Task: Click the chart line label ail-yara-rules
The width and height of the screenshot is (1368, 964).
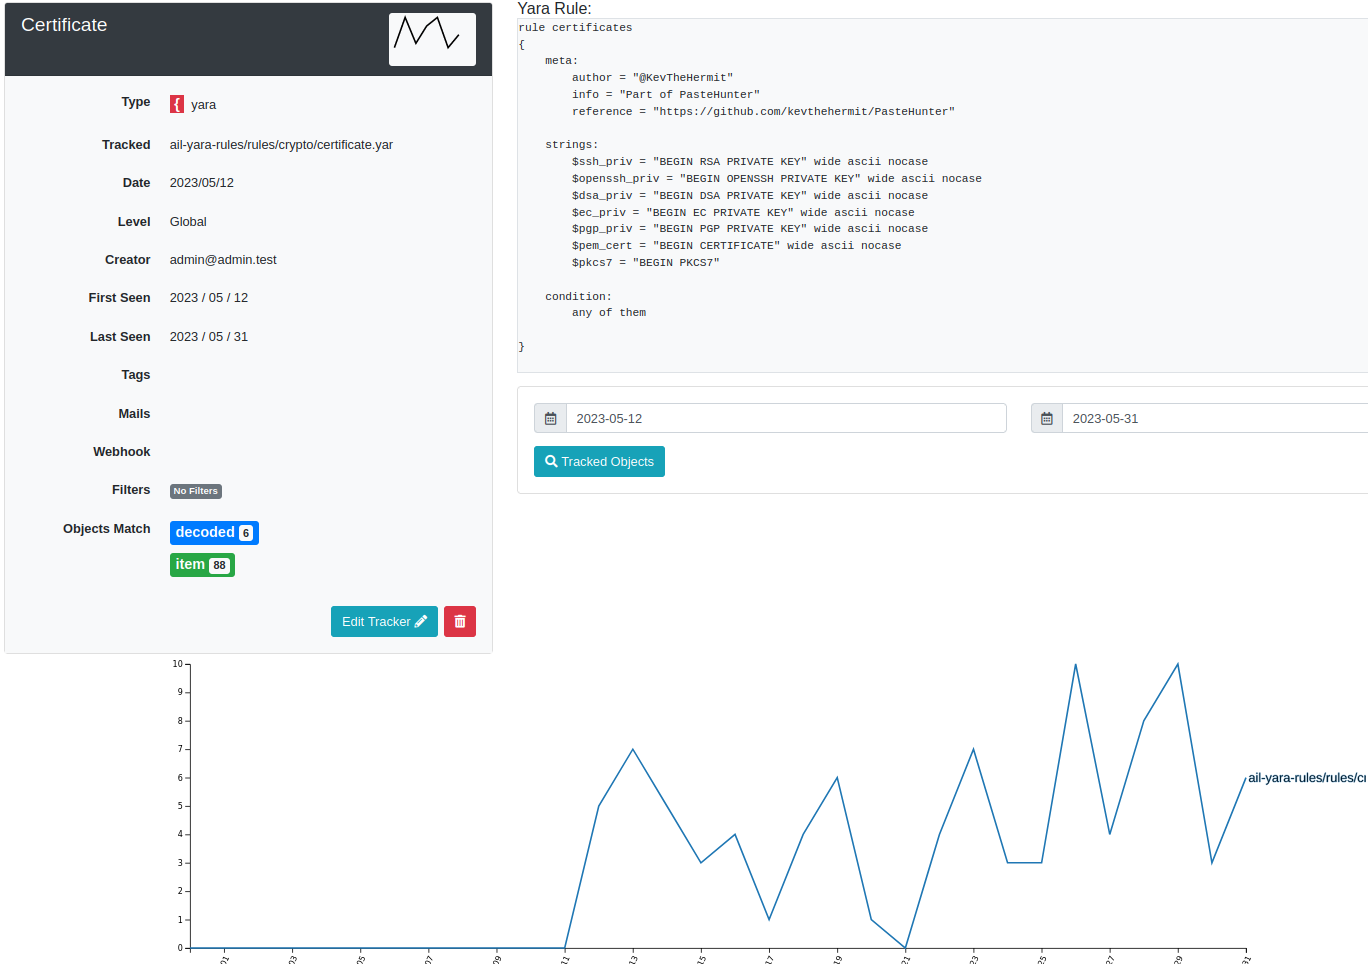Action: [1305, 778]
